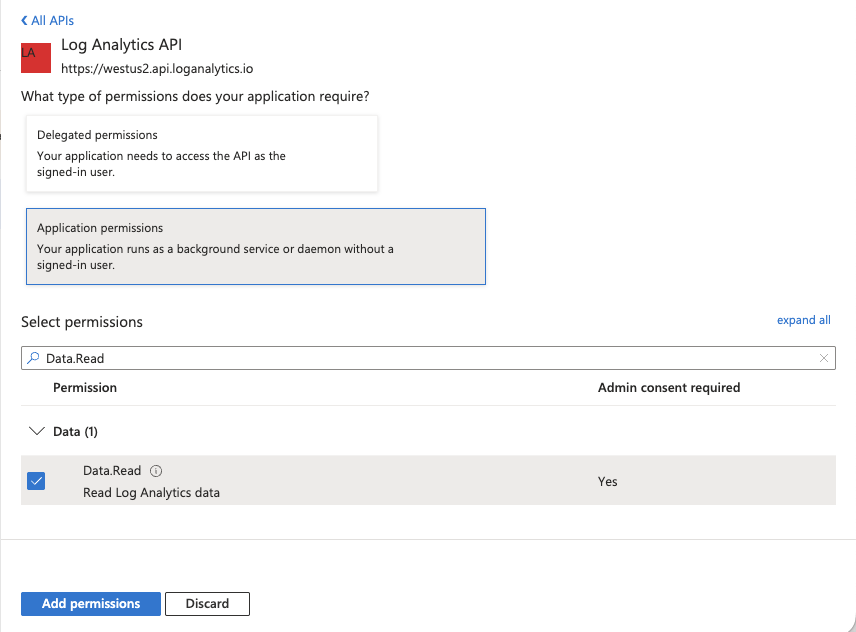This screenshot has width=856, height=632.
Task: Show the info tooltip beside Data.Read
Action: click(x=156, y=471)
